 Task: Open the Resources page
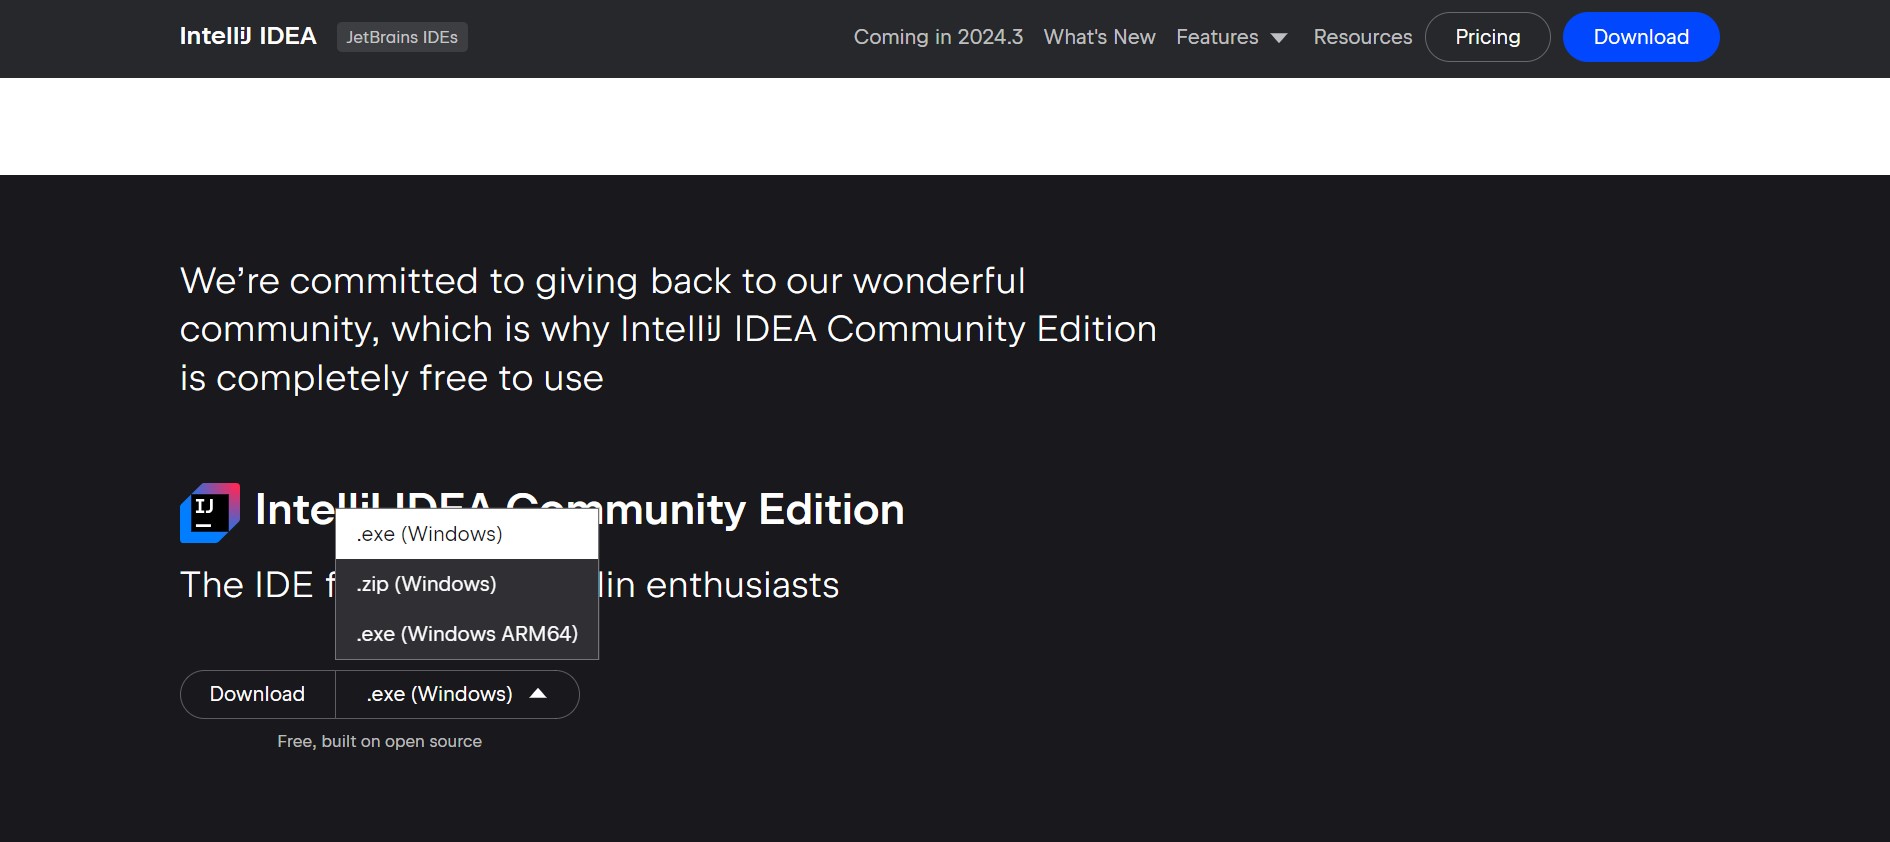click(1363, 37)
